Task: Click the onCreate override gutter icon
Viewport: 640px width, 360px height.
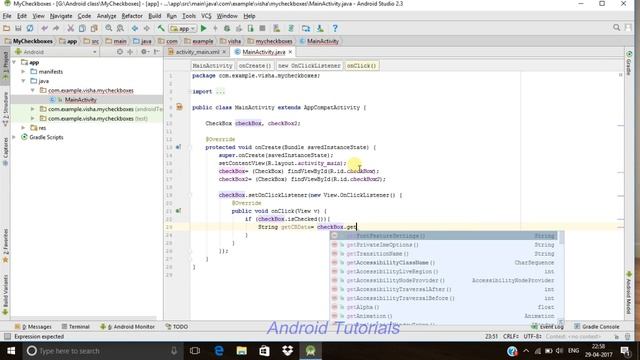Action: pos(178,147)
